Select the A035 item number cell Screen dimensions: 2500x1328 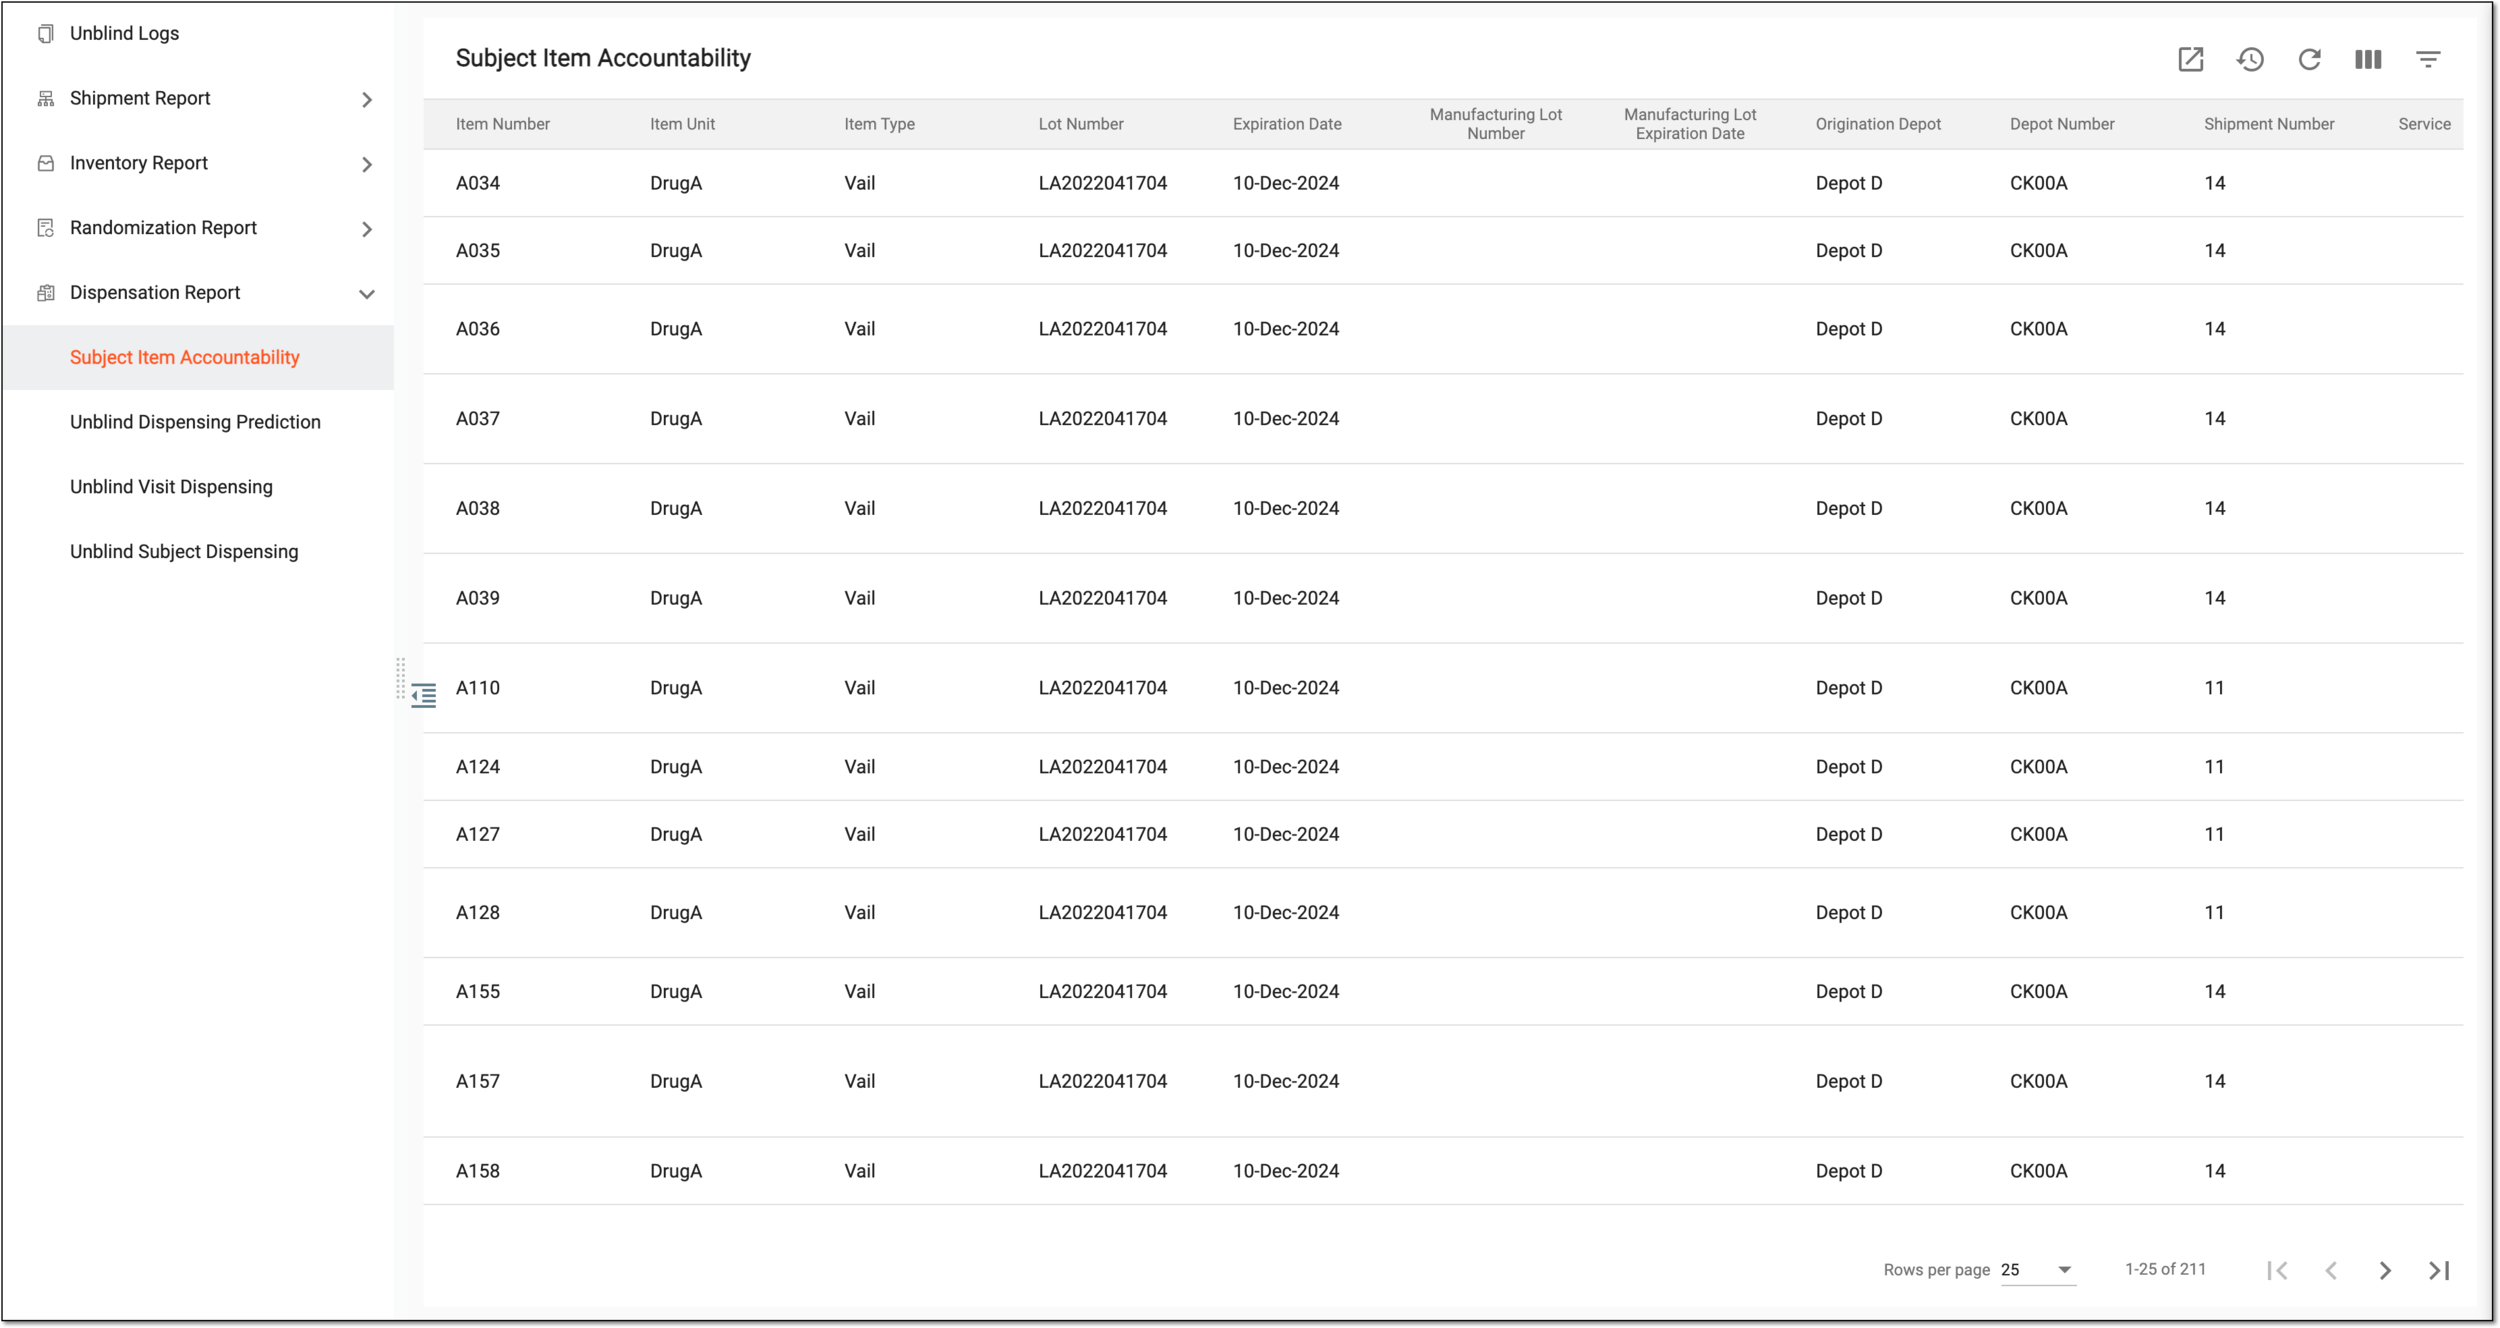click(x=478, y=251)
